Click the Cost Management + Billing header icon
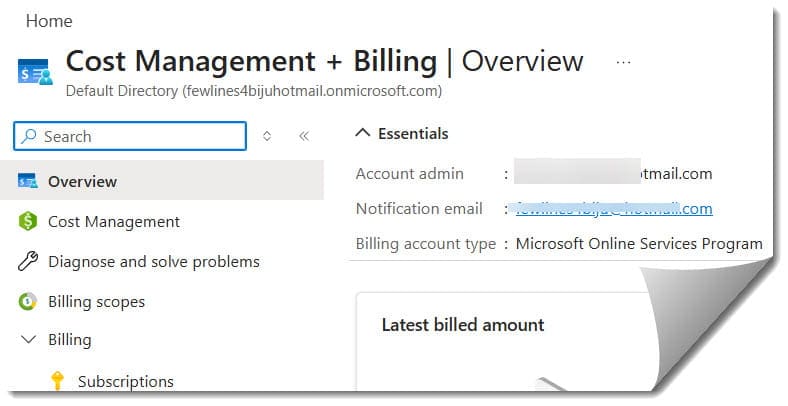Viewport: 788px width, 406px height. pos(35,72)
